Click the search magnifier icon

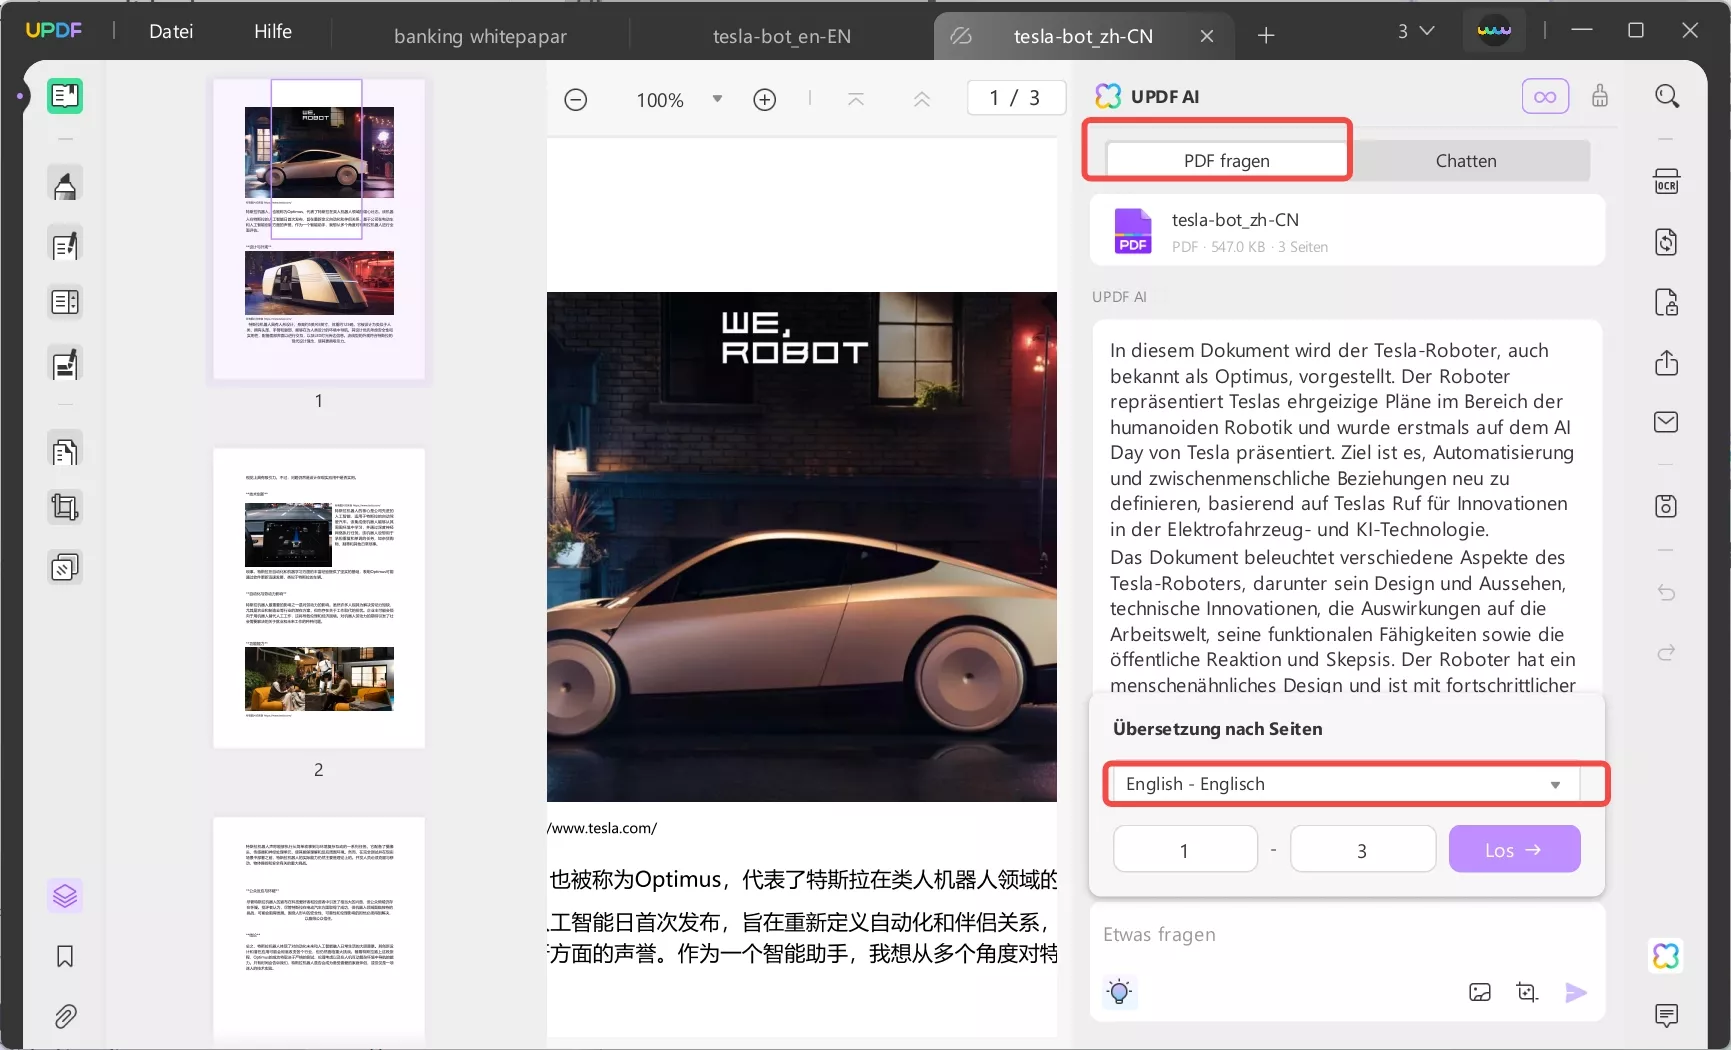pos(1666,96)
